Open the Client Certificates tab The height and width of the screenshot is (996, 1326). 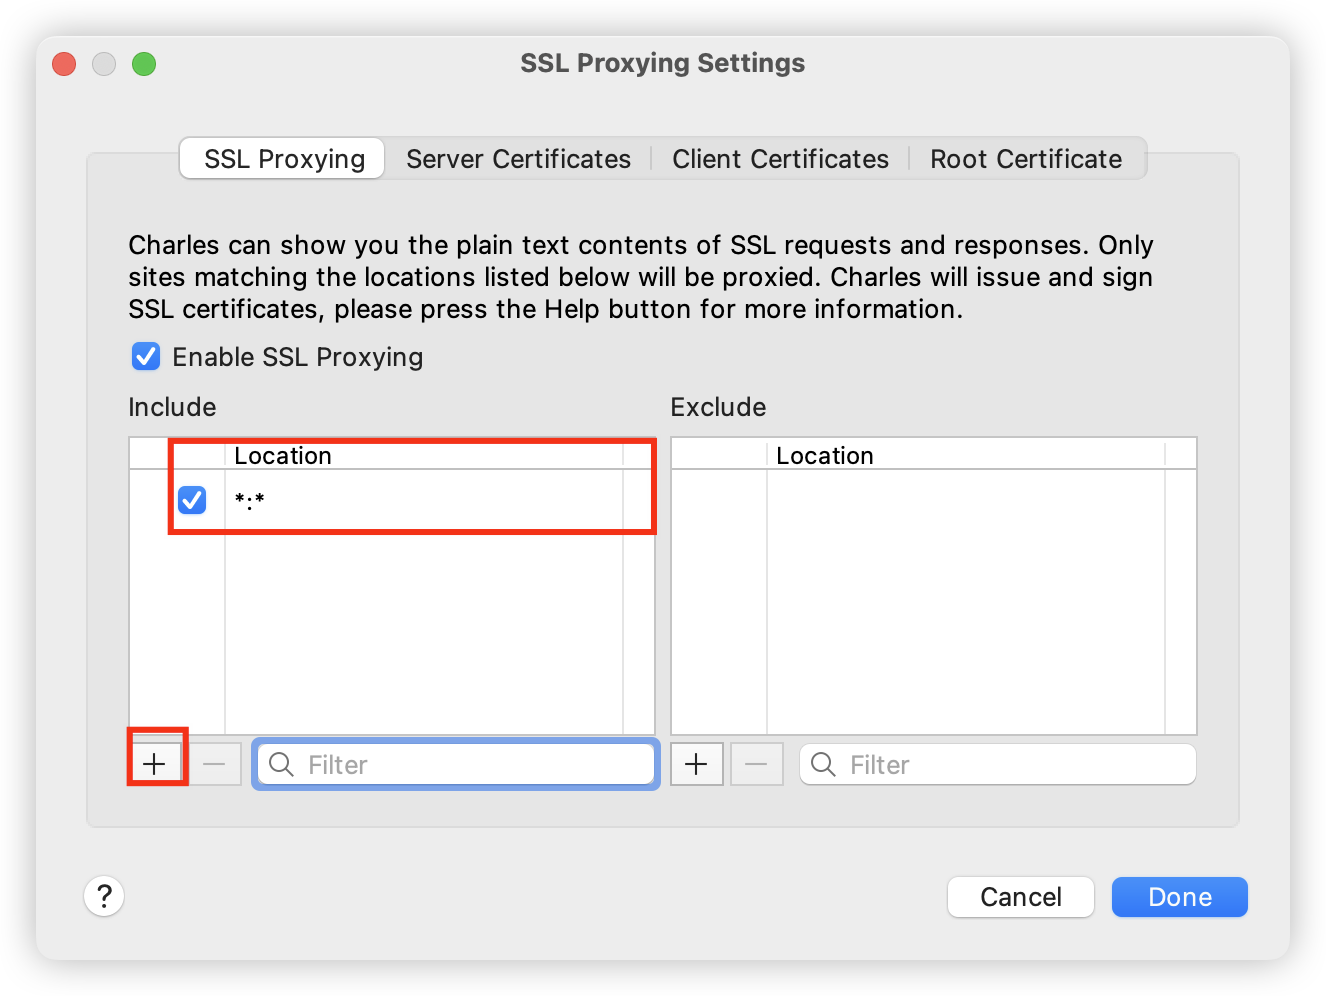tap(780, 159)
